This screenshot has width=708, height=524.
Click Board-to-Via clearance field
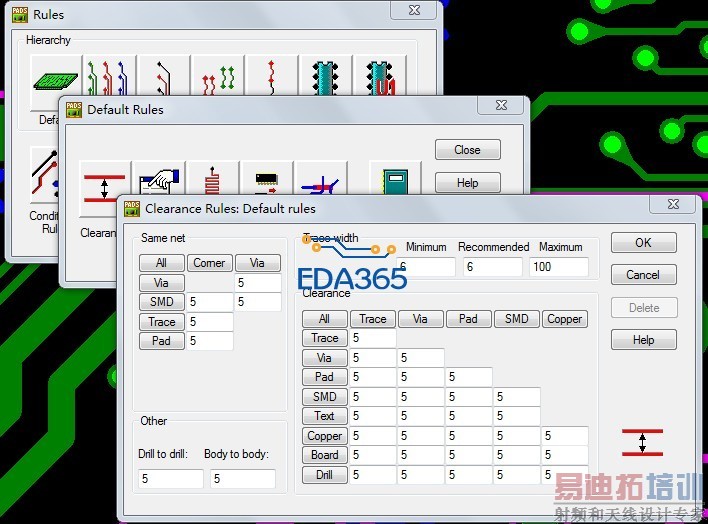point(421,455)
